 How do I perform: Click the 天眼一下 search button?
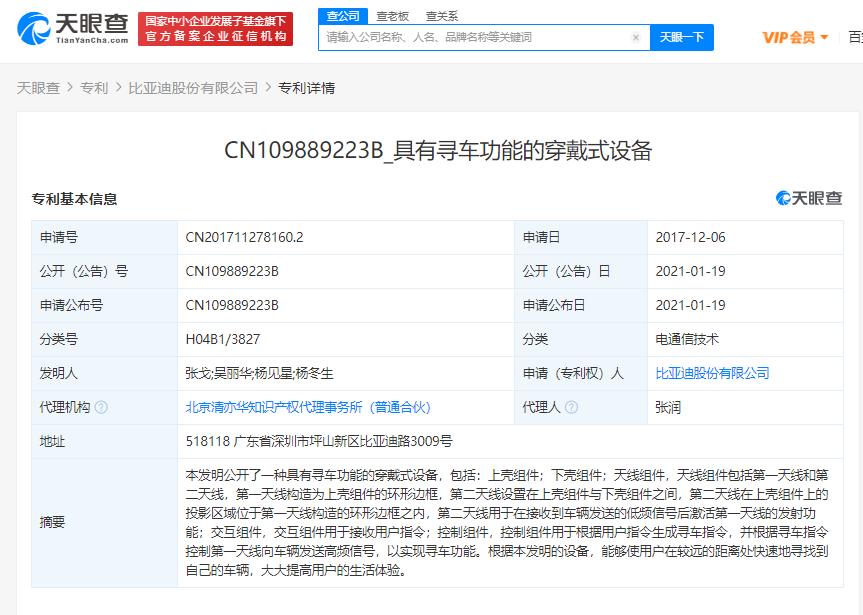682,37
